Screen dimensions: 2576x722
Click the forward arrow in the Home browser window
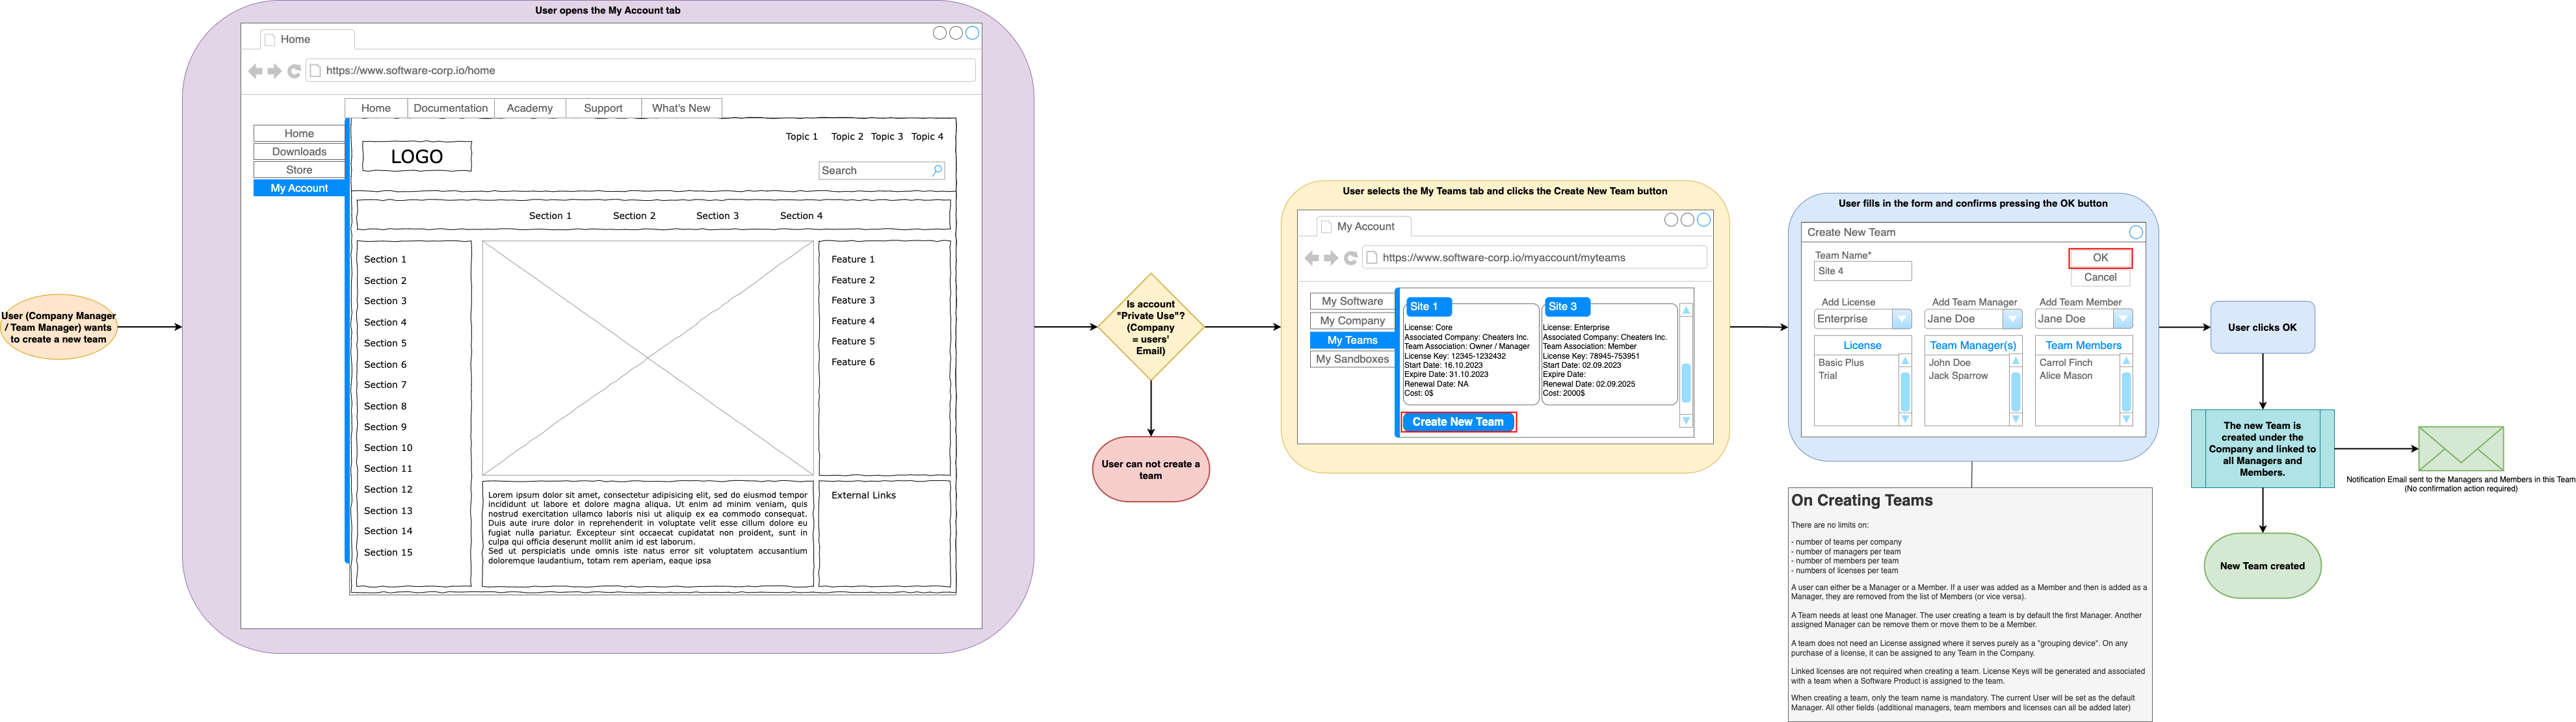(274, 71)
